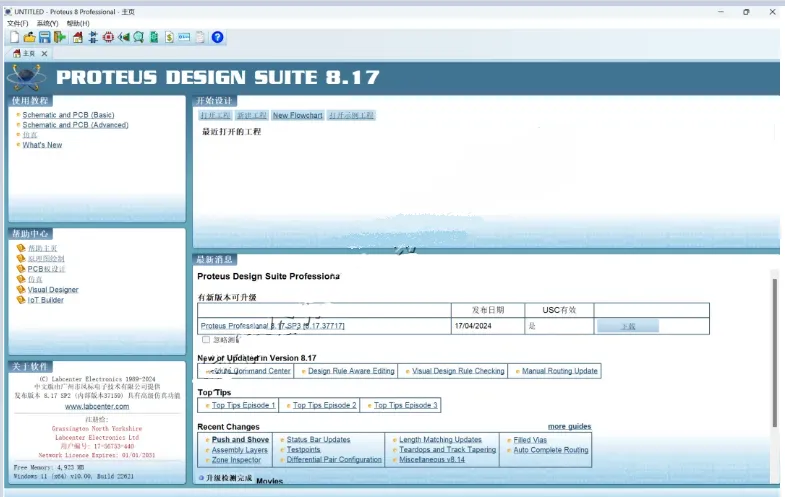
Task: Open the Design Explorer green icon
Action: tap(154, 37)
